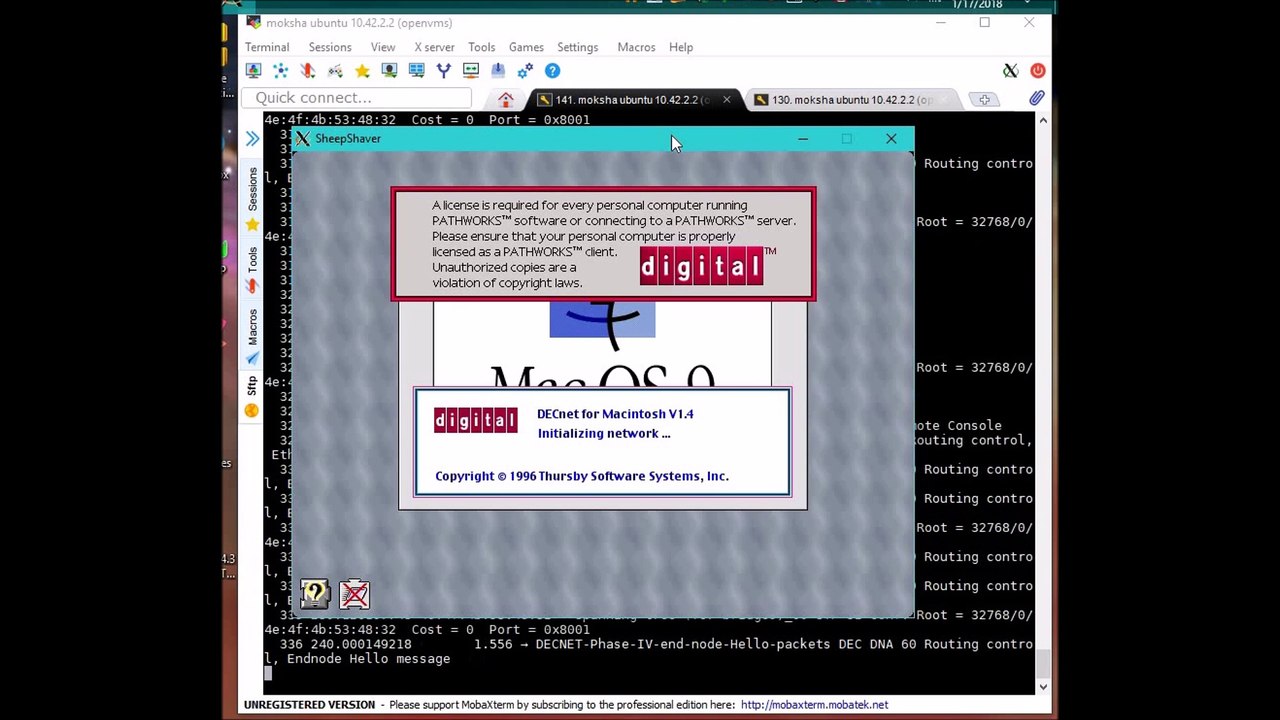Open the Tools menu in the menu bar
This screenshot has width=1280, height=720.
(x=481, y=47)
